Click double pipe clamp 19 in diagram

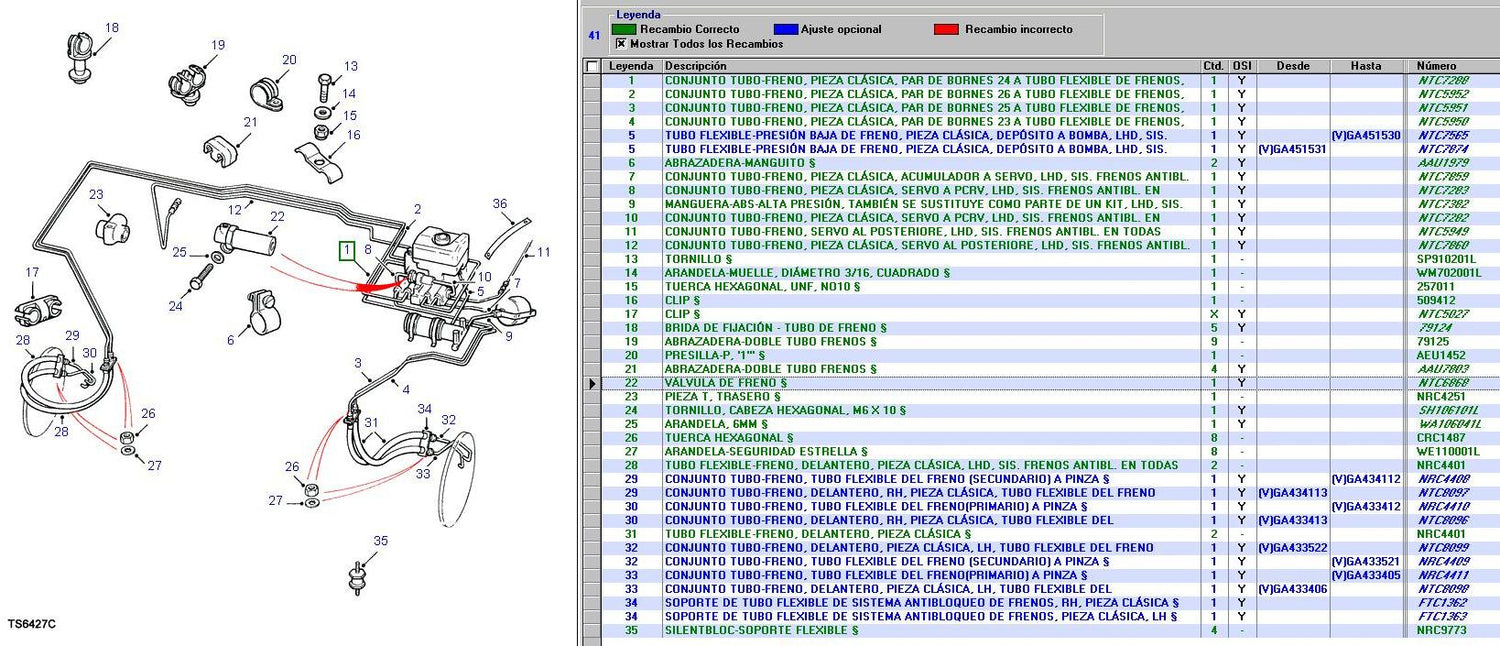tap(186, 81)
